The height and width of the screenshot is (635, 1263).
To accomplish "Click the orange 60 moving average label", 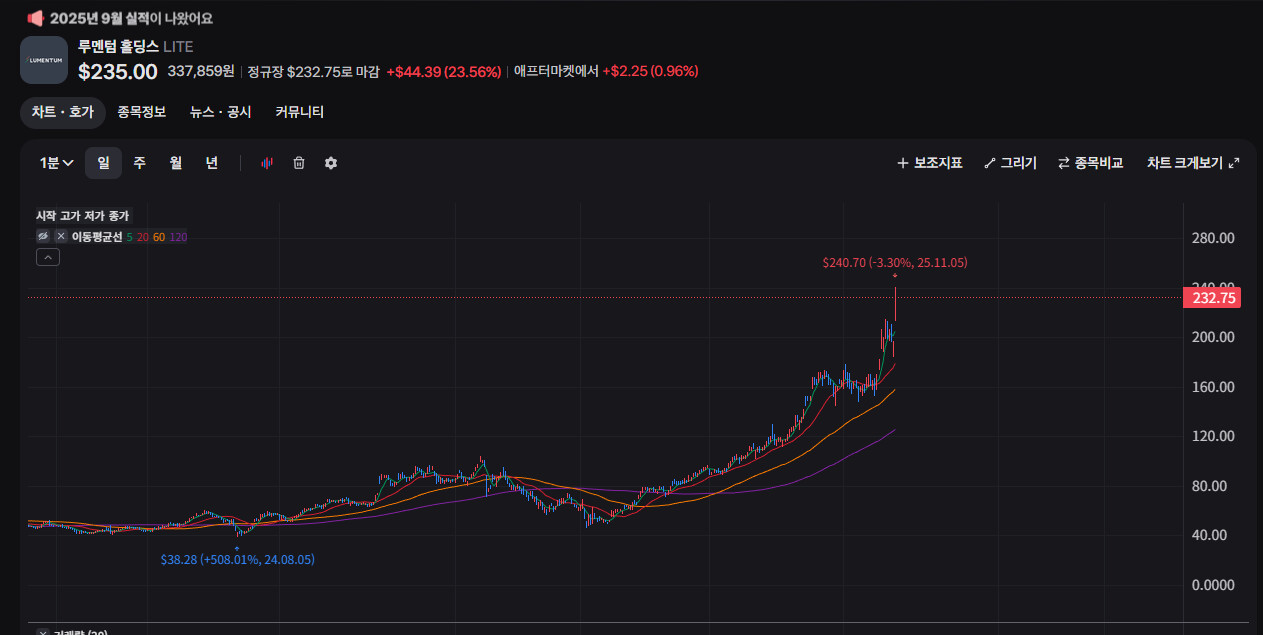I will (x=159, y=237).
